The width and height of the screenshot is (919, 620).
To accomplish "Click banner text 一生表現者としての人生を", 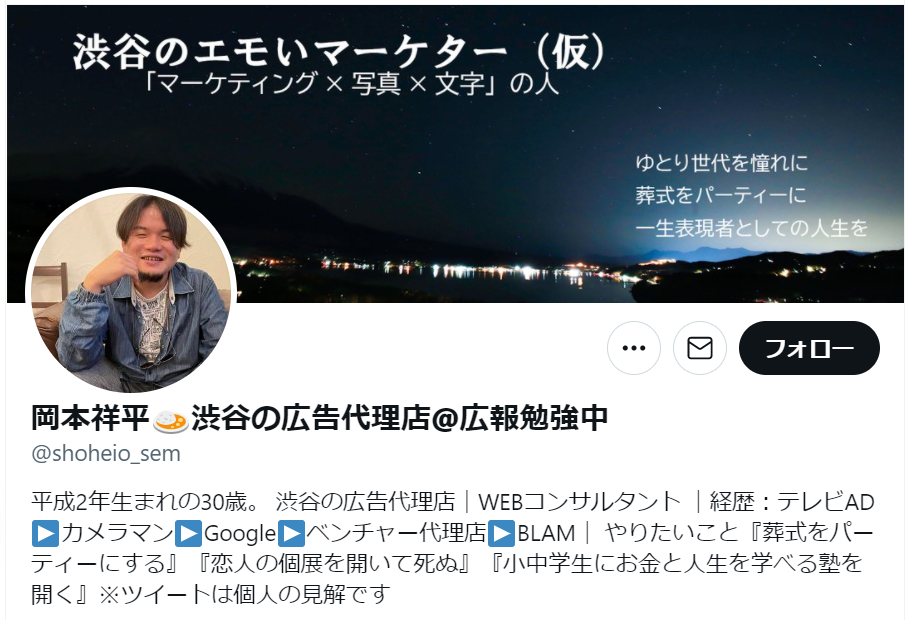I will [751, 228].
